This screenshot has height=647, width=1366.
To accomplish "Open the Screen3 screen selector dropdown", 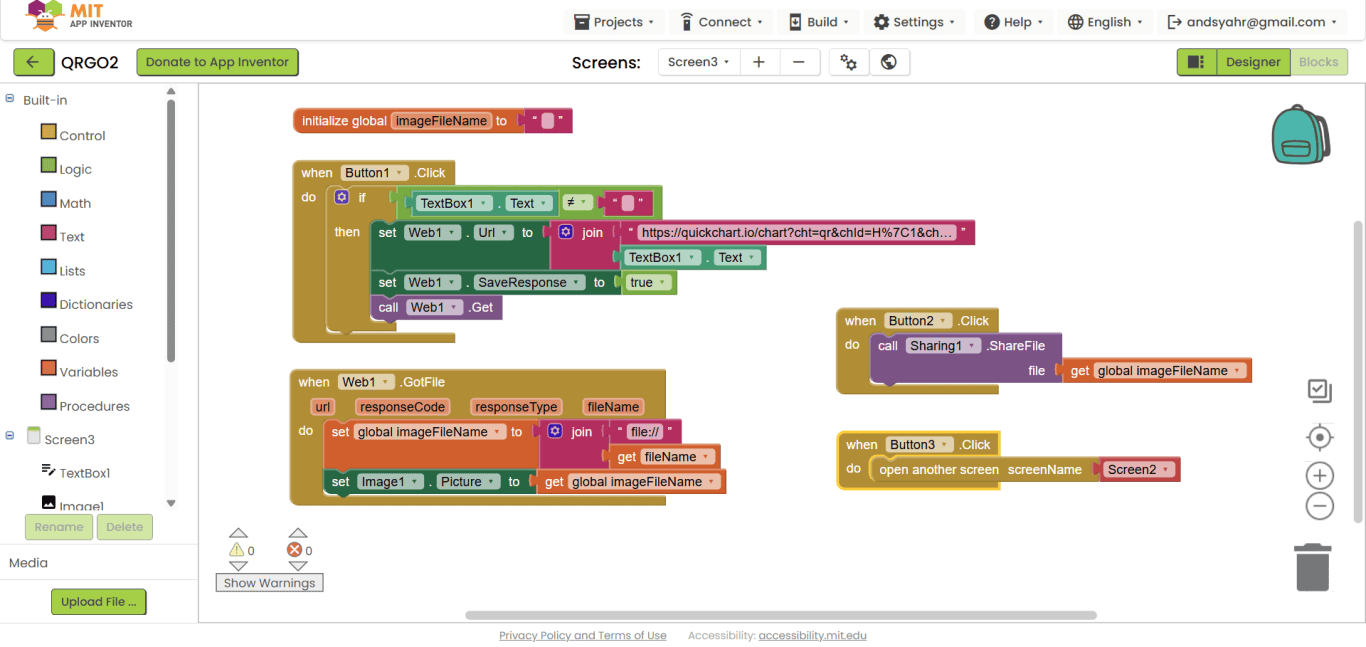I will coord(698,62).
